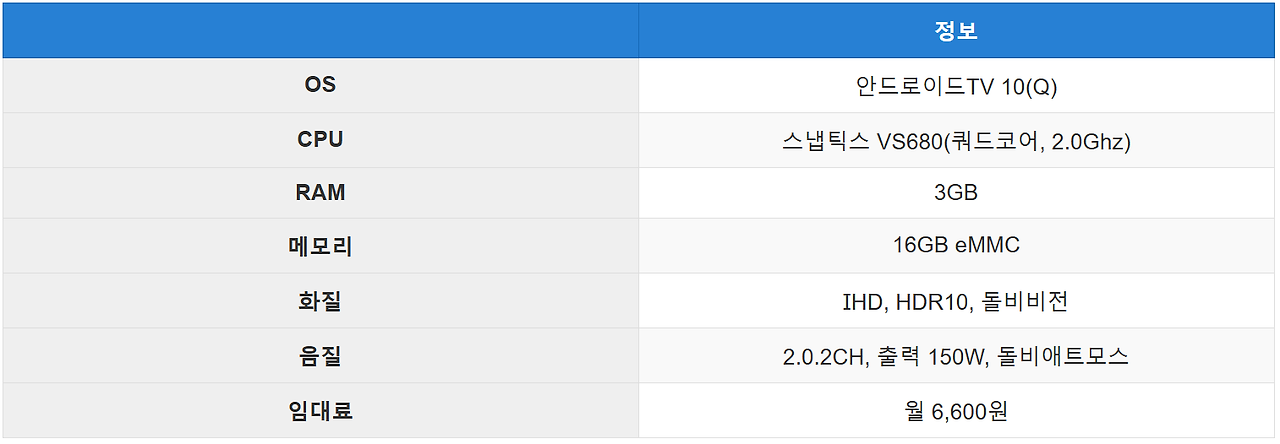Select the RAM row label
Screen dimensions: 1280x444
(320, 193)
